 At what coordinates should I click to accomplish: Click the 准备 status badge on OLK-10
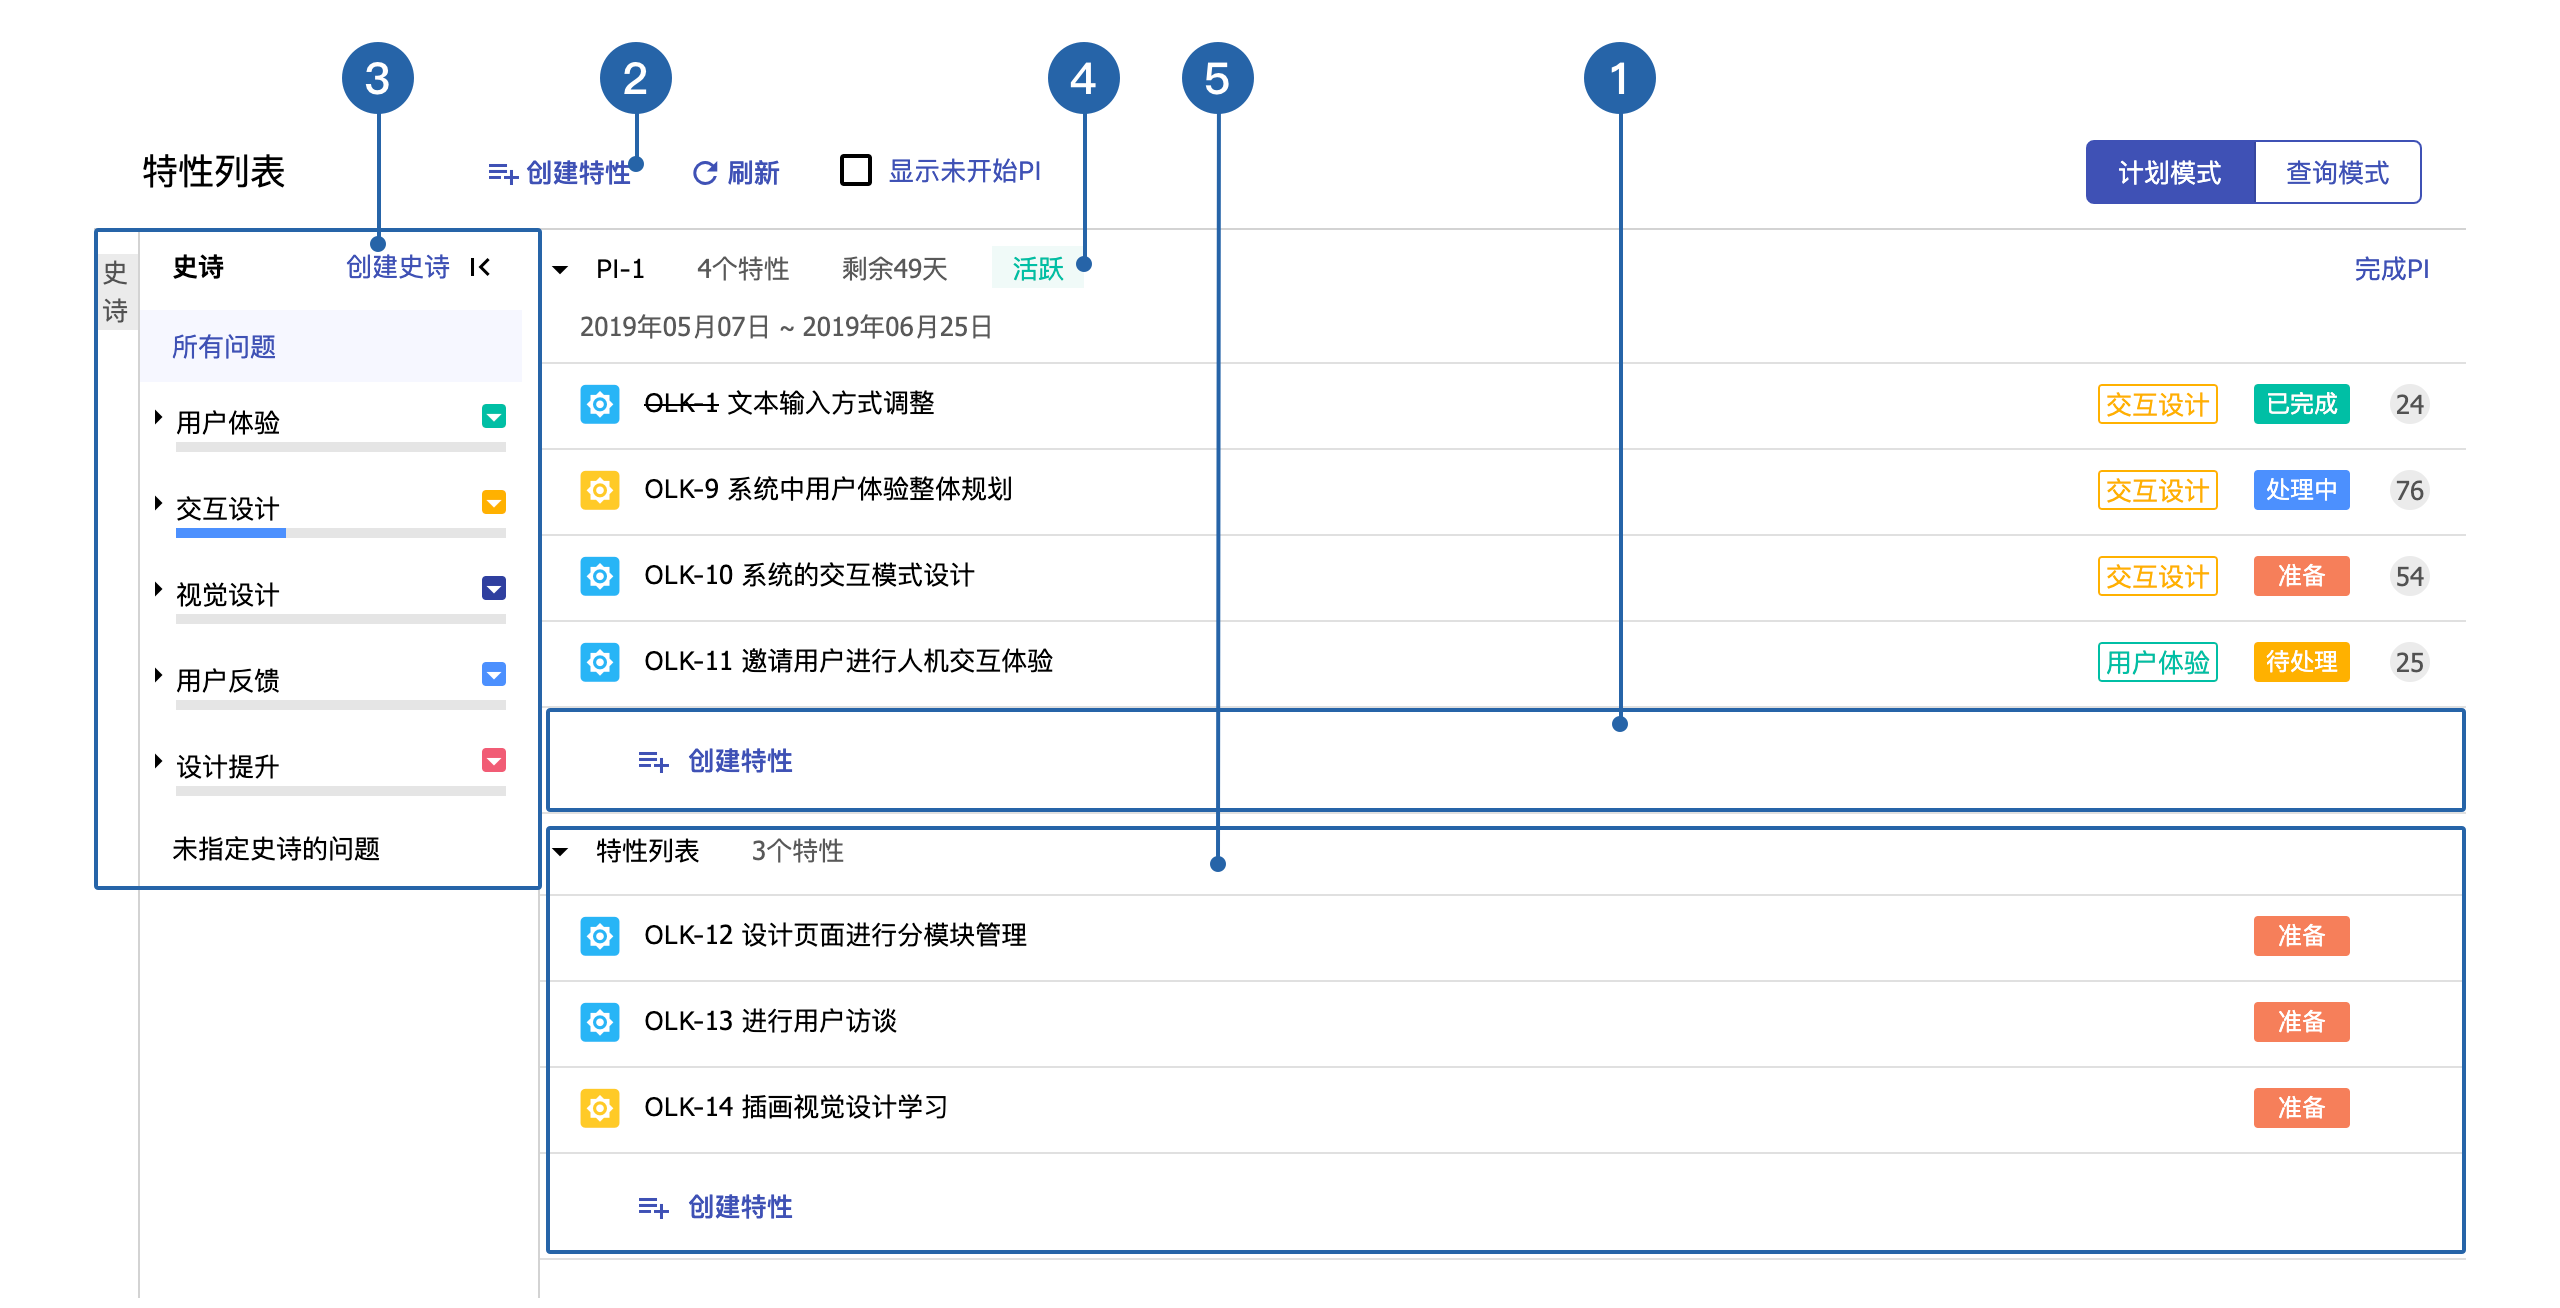point(2301,576)
